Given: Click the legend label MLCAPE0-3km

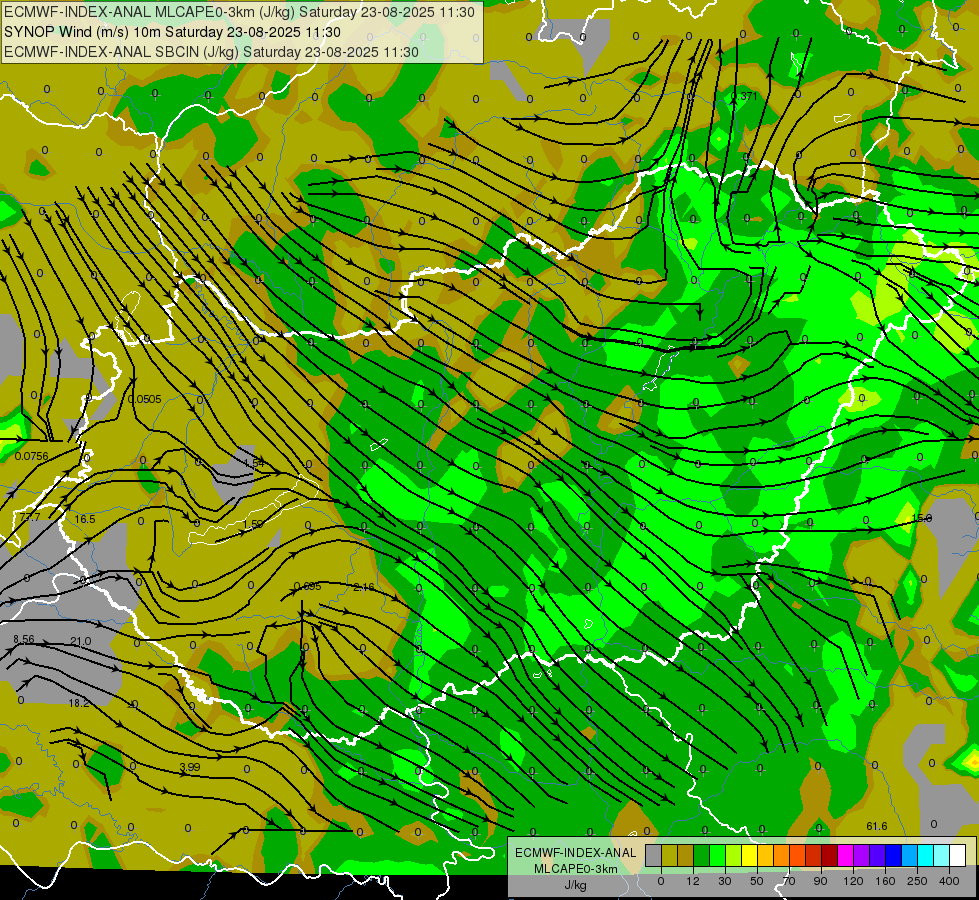Looking at the screenshot, I should point(575,869).
